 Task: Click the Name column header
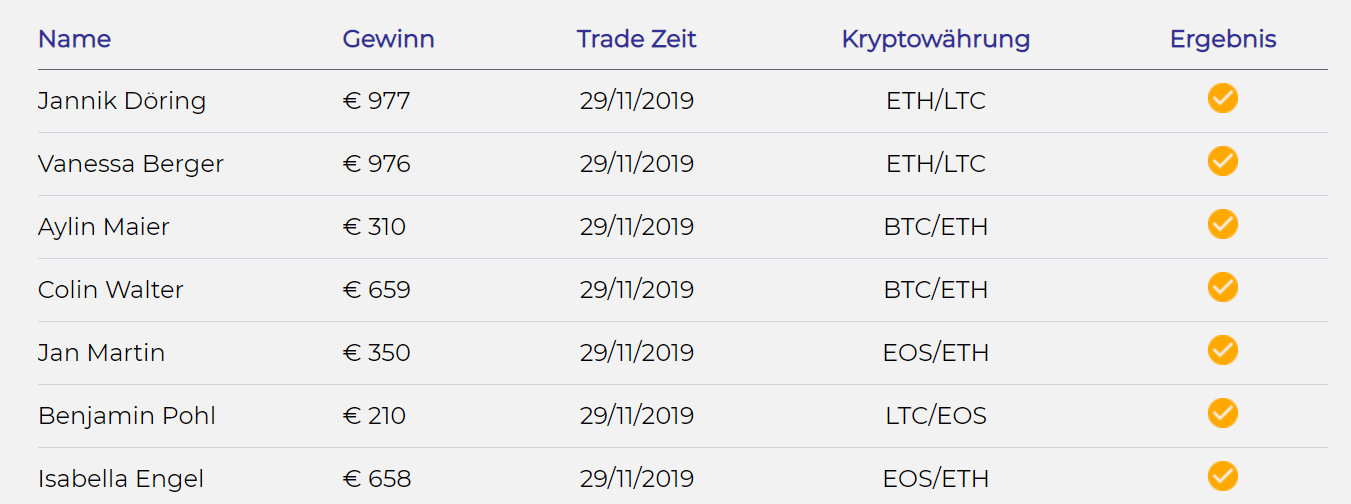[74, 39]
